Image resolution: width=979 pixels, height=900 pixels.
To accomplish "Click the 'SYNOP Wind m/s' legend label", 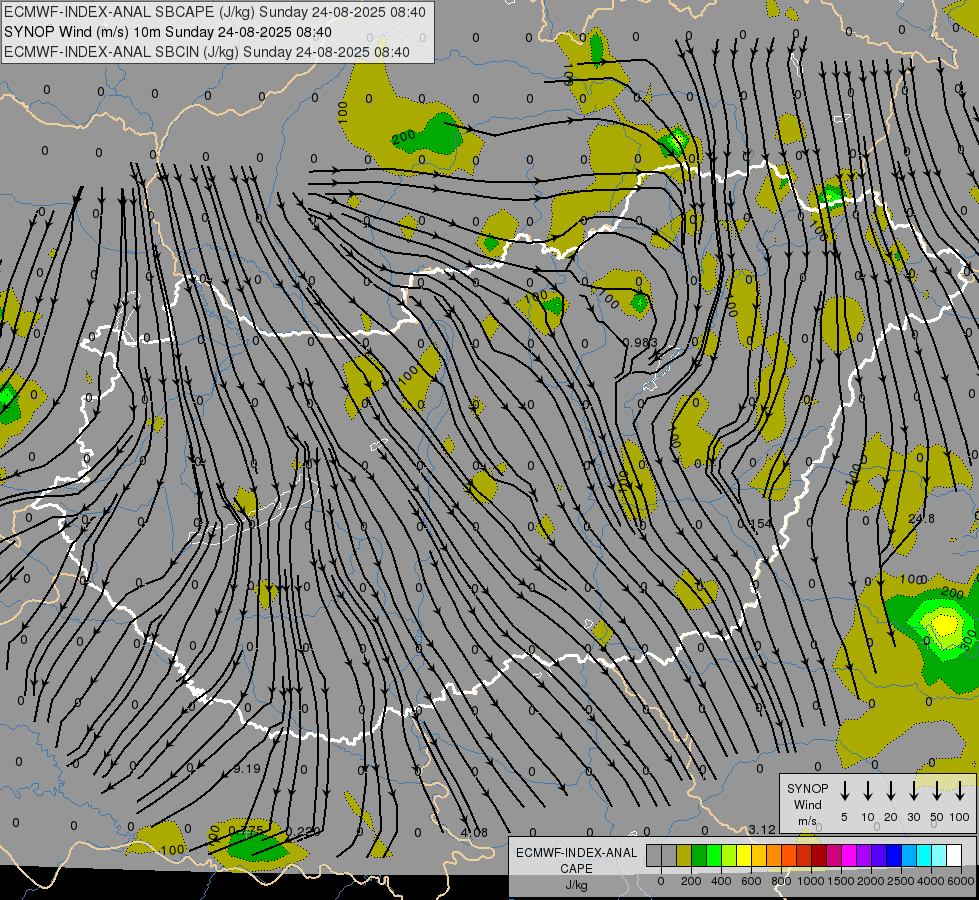I will [x=807, y=804].
